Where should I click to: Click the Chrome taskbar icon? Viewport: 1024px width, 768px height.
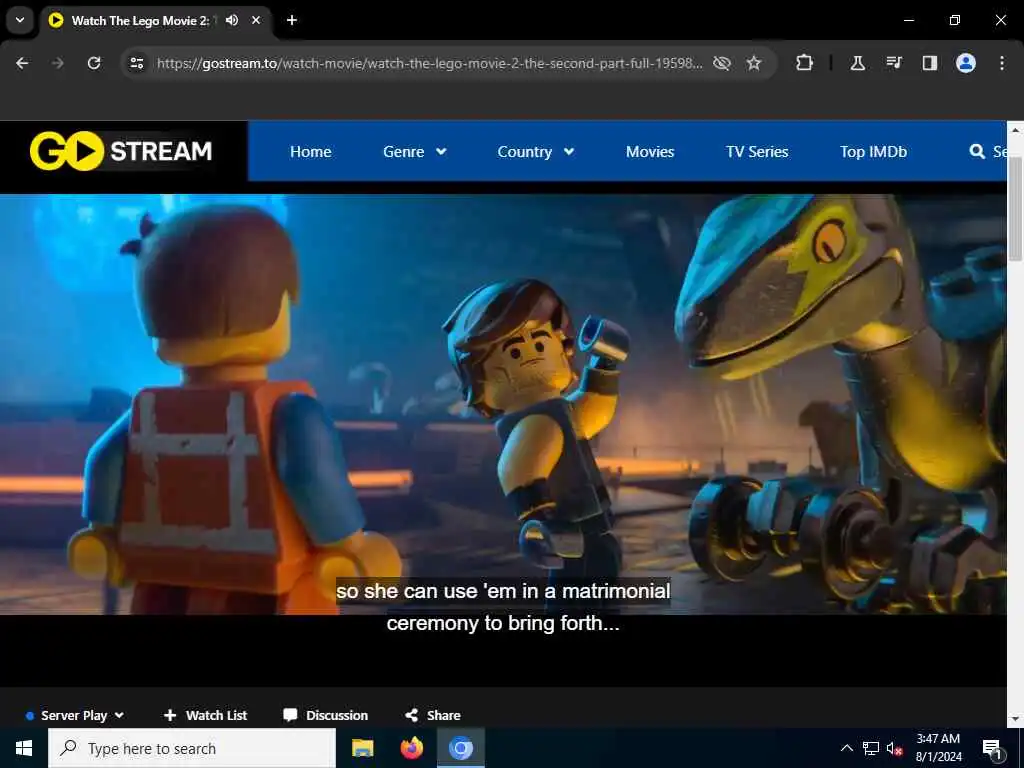[460, 748]
